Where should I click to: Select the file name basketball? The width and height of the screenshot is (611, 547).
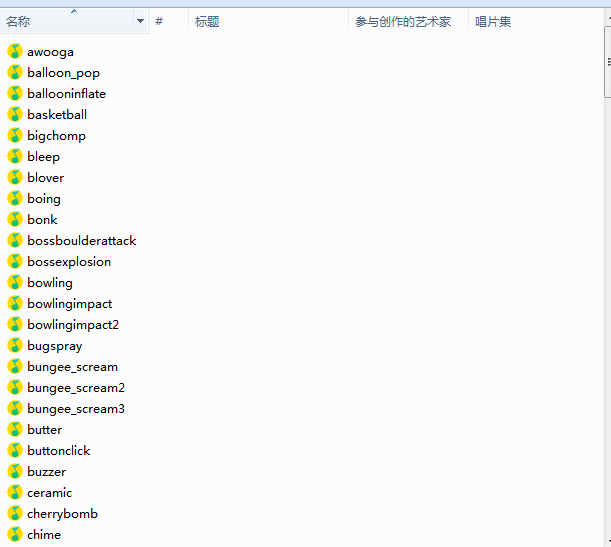click(x=57, y=115)
